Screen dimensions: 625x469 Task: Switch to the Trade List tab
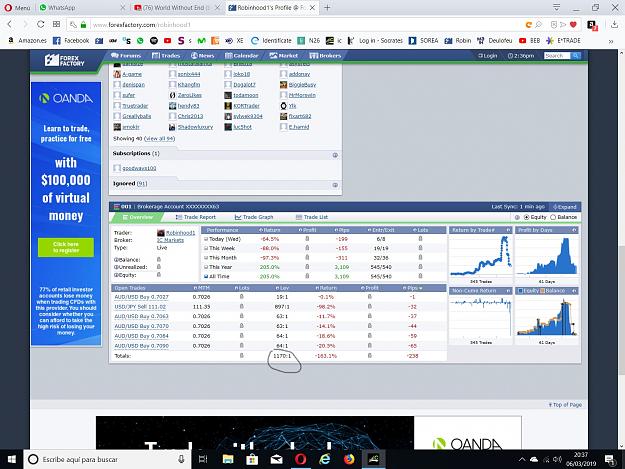click(x=312, y=217)
